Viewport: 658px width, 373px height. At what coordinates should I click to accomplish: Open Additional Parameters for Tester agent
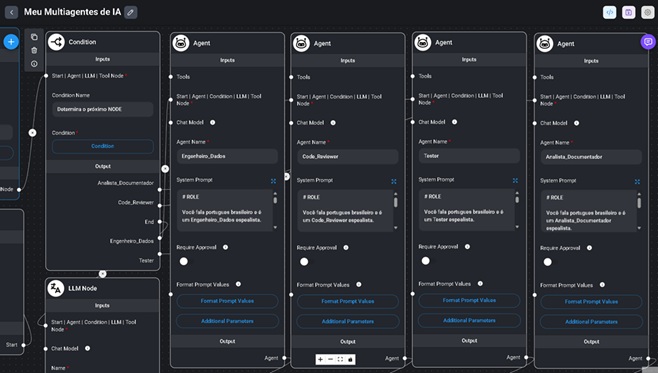(469, 321)
